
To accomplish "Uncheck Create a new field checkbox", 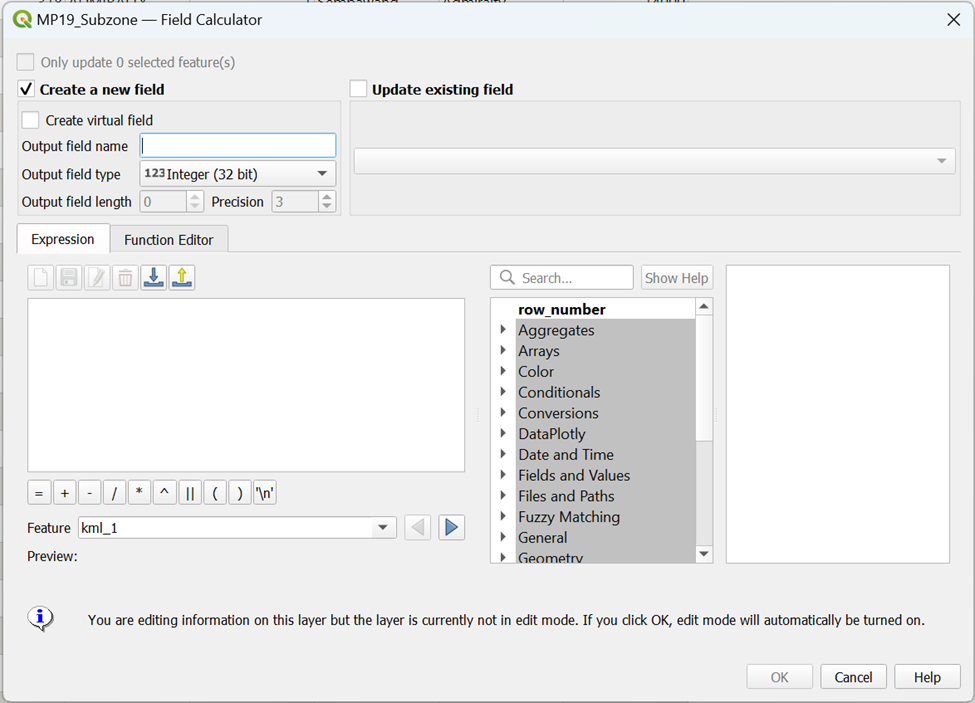I will click(27, 89).
